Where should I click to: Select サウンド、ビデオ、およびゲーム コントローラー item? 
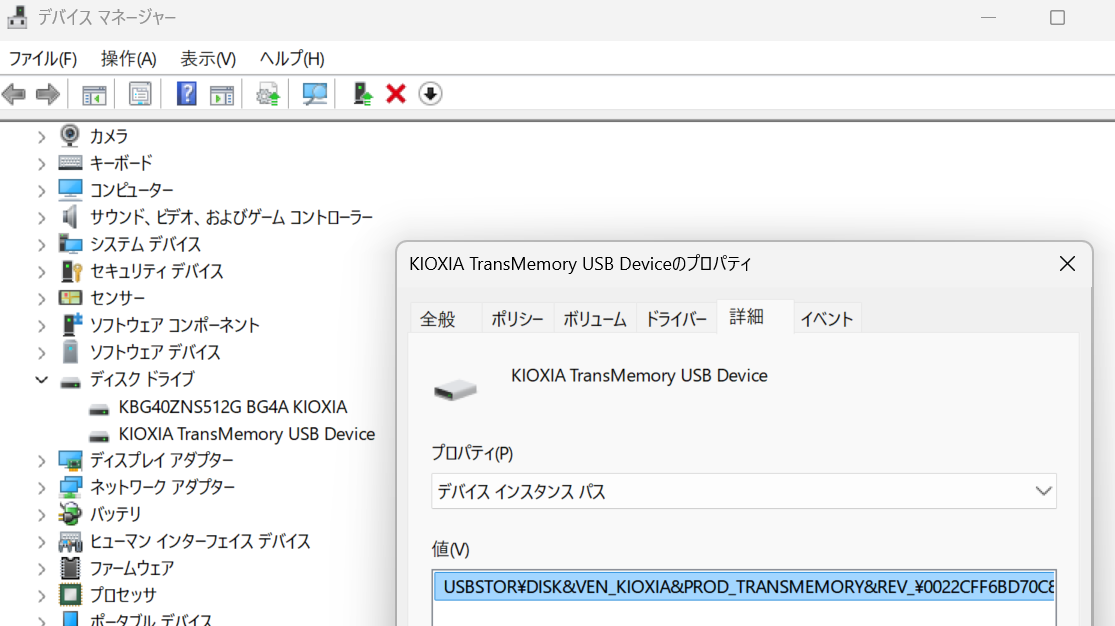point(231,217)
